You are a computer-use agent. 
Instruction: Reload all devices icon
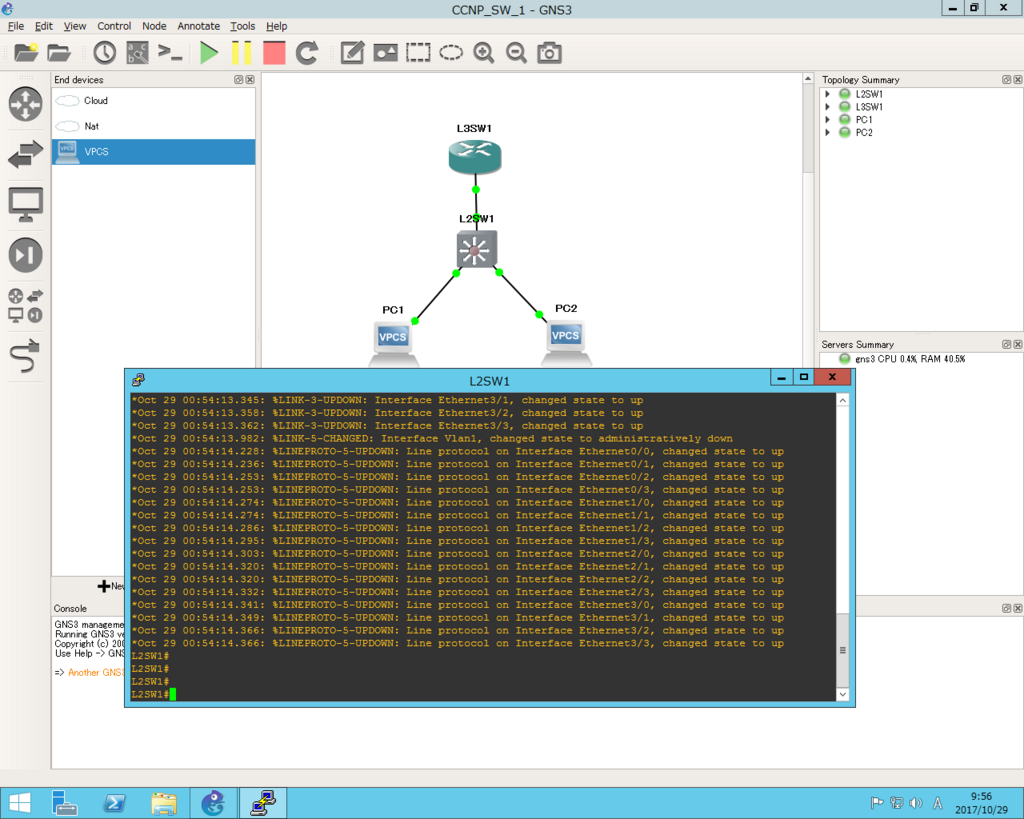pos(307,52)
